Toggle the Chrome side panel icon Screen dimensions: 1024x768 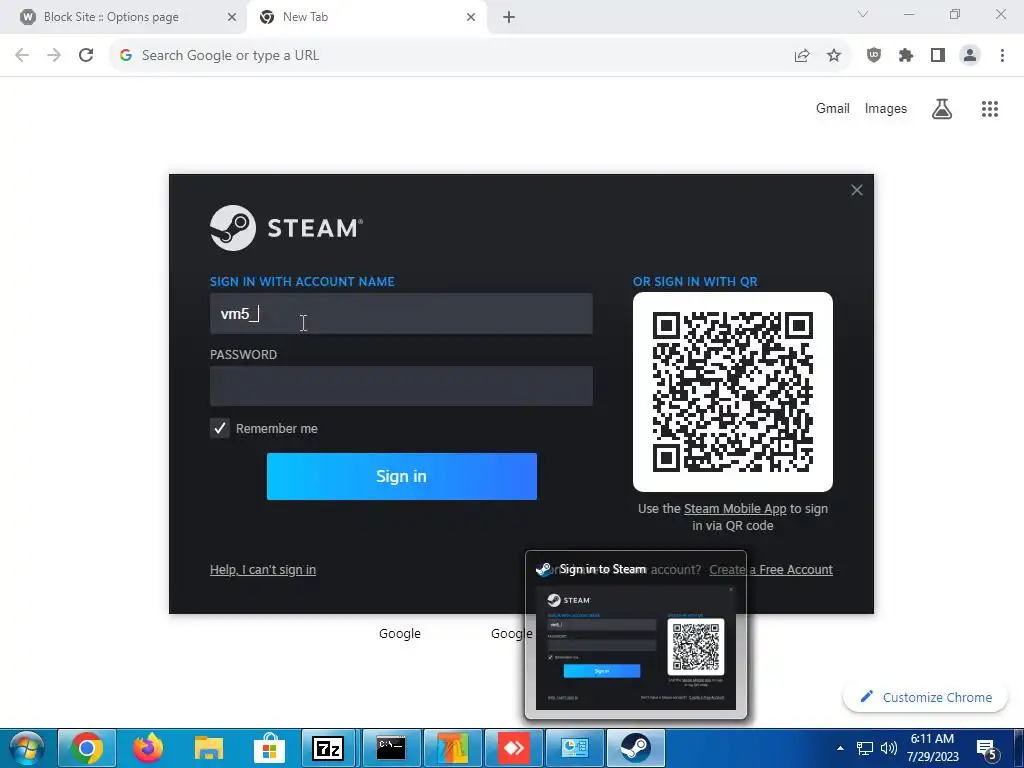938,56
